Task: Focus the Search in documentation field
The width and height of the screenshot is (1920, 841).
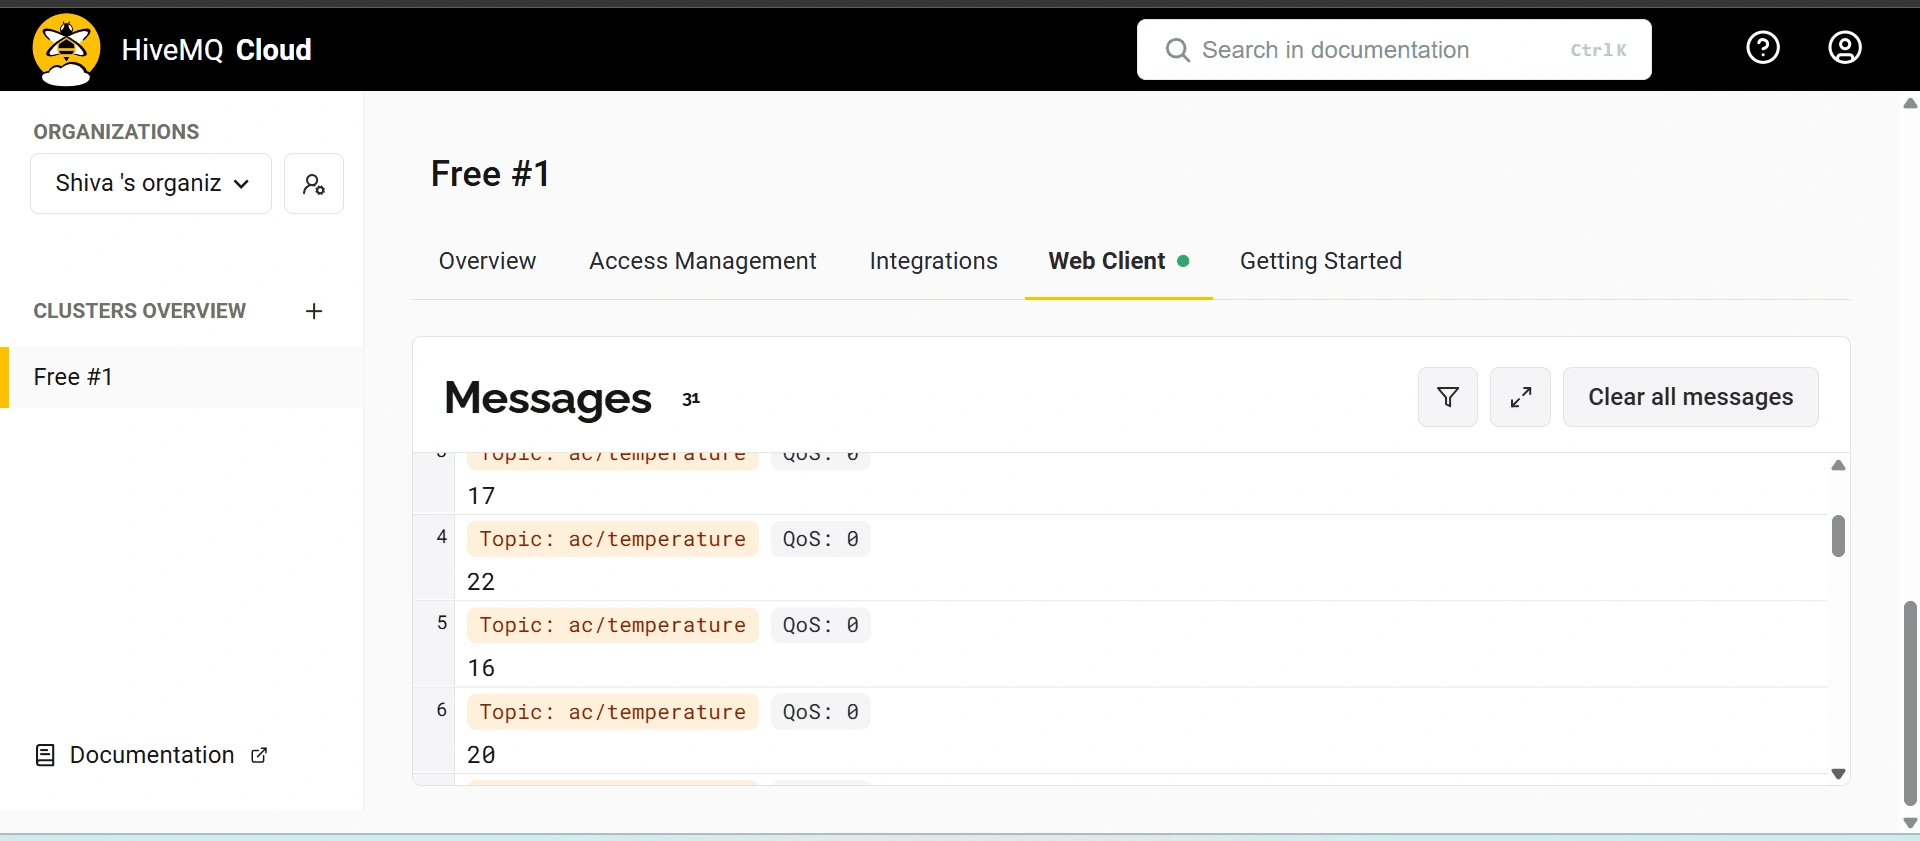Action: (1394, 50)
